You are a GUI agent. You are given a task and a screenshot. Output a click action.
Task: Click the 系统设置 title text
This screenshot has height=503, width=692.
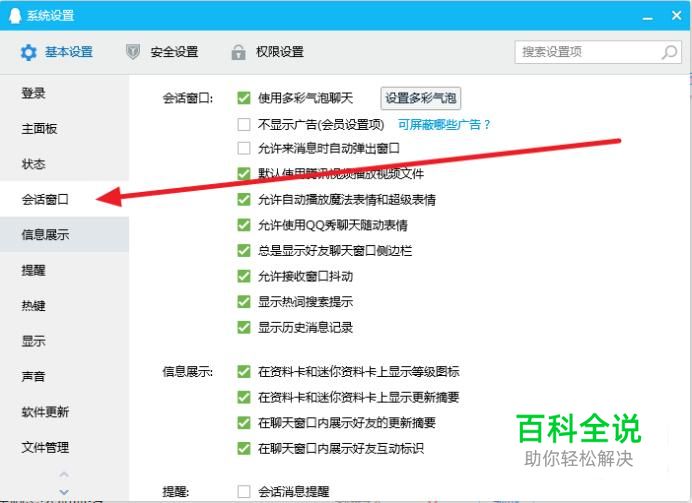coord(50,16)
